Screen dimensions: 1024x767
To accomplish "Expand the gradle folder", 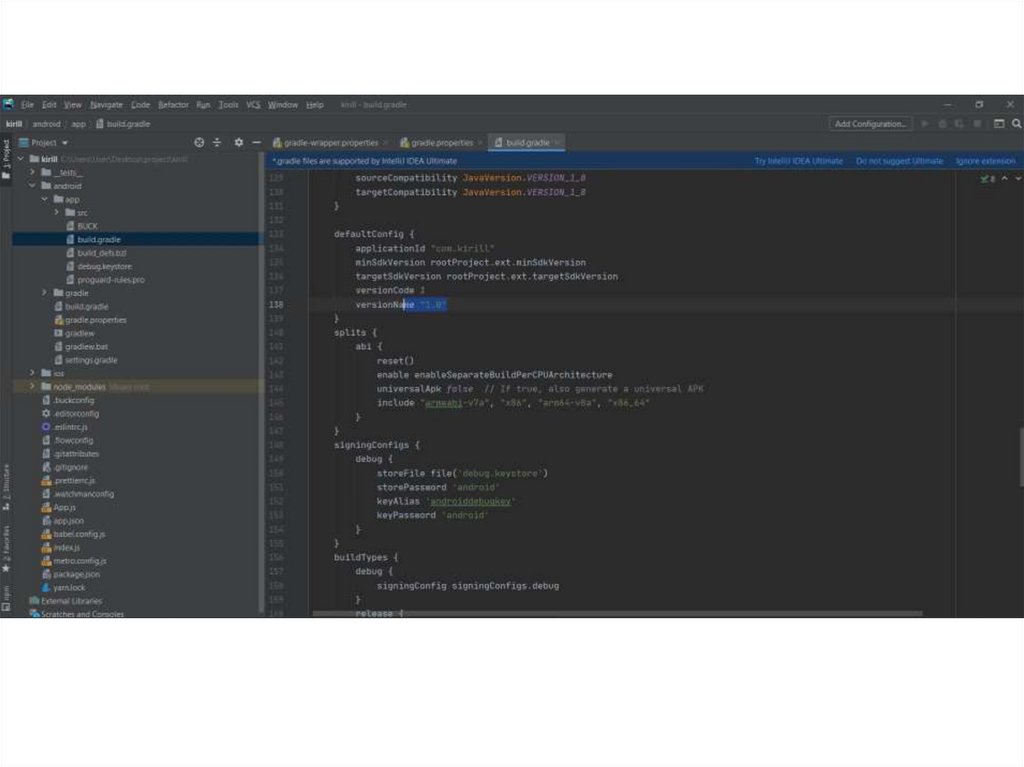I will (44, 293).
